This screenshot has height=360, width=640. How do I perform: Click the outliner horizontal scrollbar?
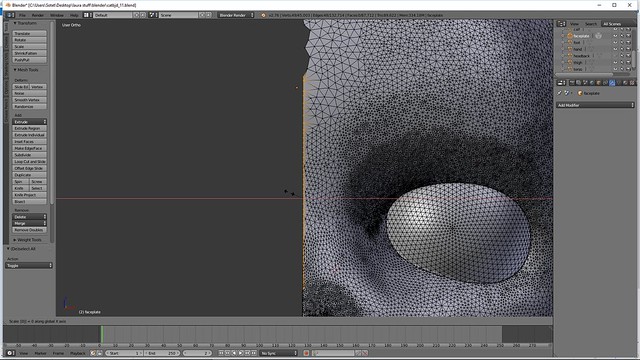pos(584,74)
